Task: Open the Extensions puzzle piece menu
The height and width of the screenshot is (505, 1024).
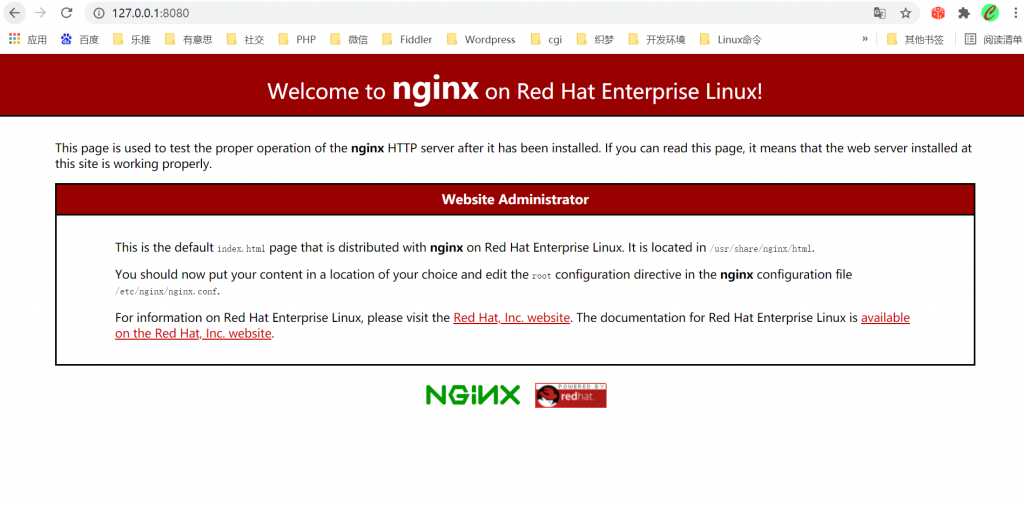Action: [x=964, y=12]
